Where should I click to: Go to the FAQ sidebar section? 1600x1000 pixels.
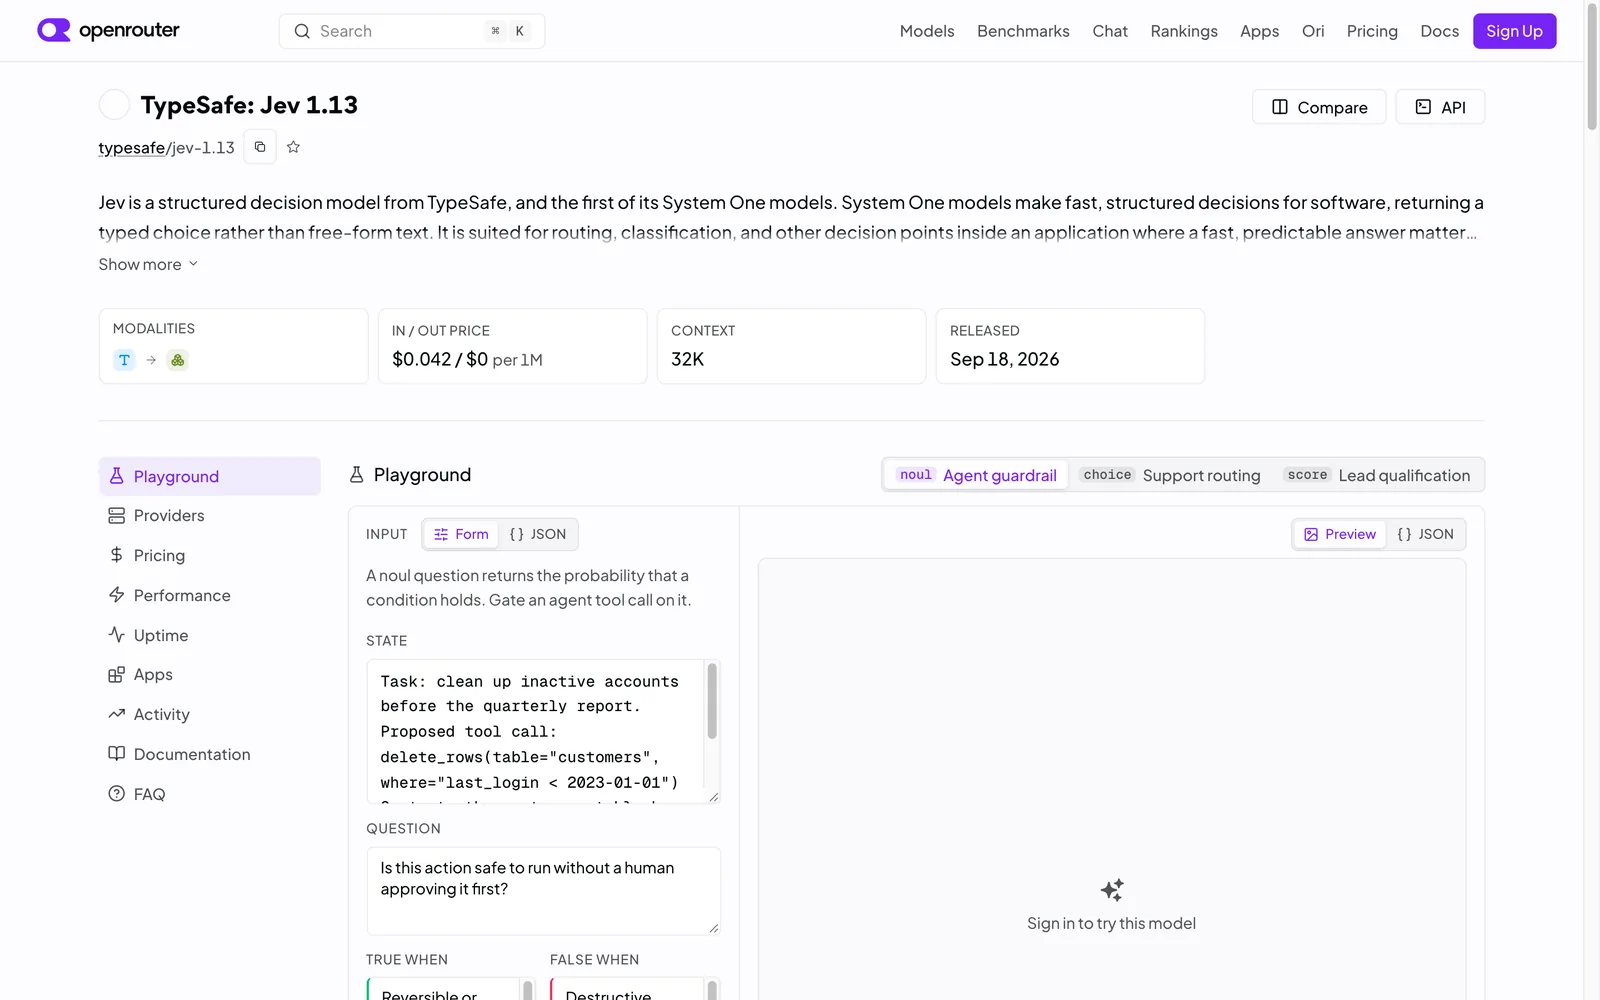pyautogui.click(x=209, y=794)
